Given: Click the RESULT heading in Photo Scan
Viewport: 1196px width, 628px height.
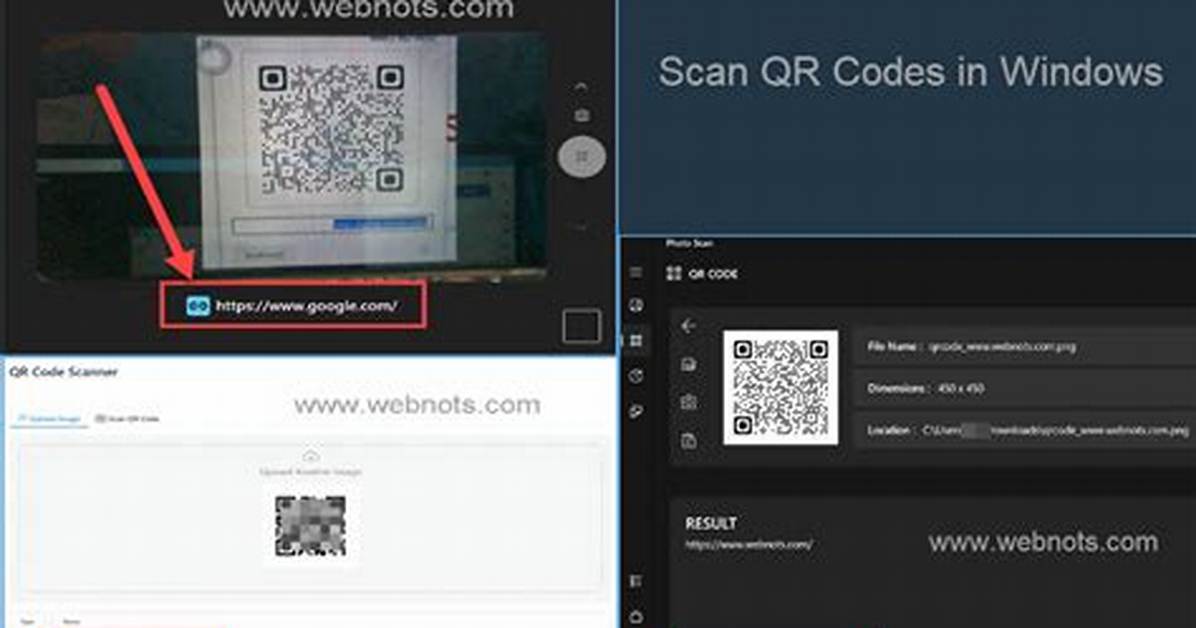Looking at the screenshot, I should click(711, 523).
